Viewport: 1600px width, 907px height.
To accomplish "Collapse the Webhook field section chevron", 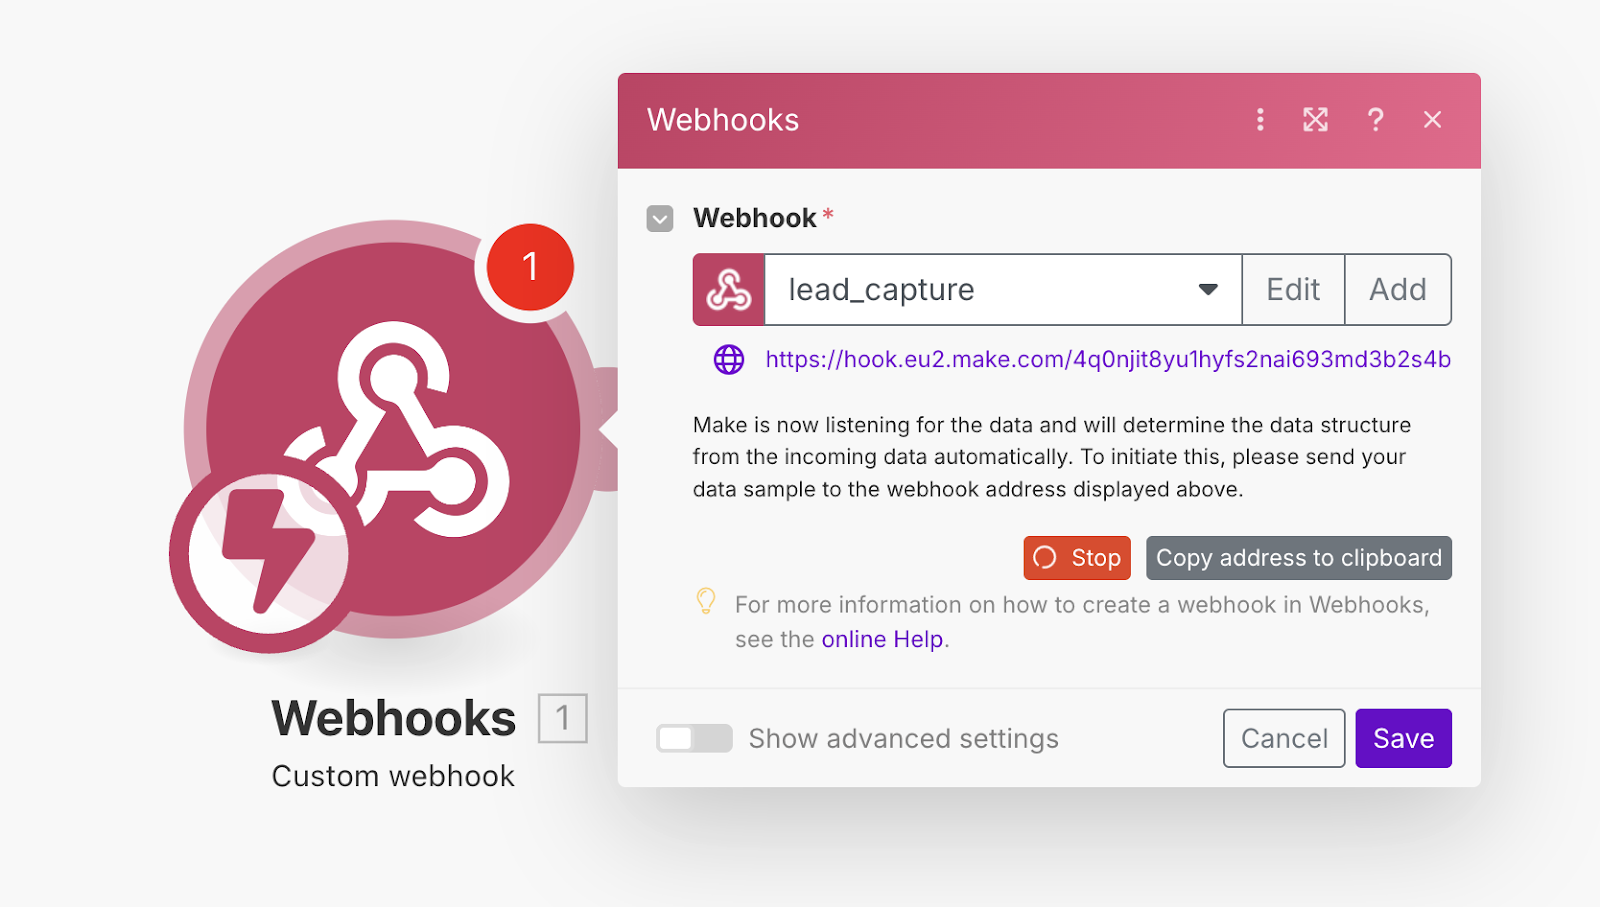I will (x=660, y=218).
